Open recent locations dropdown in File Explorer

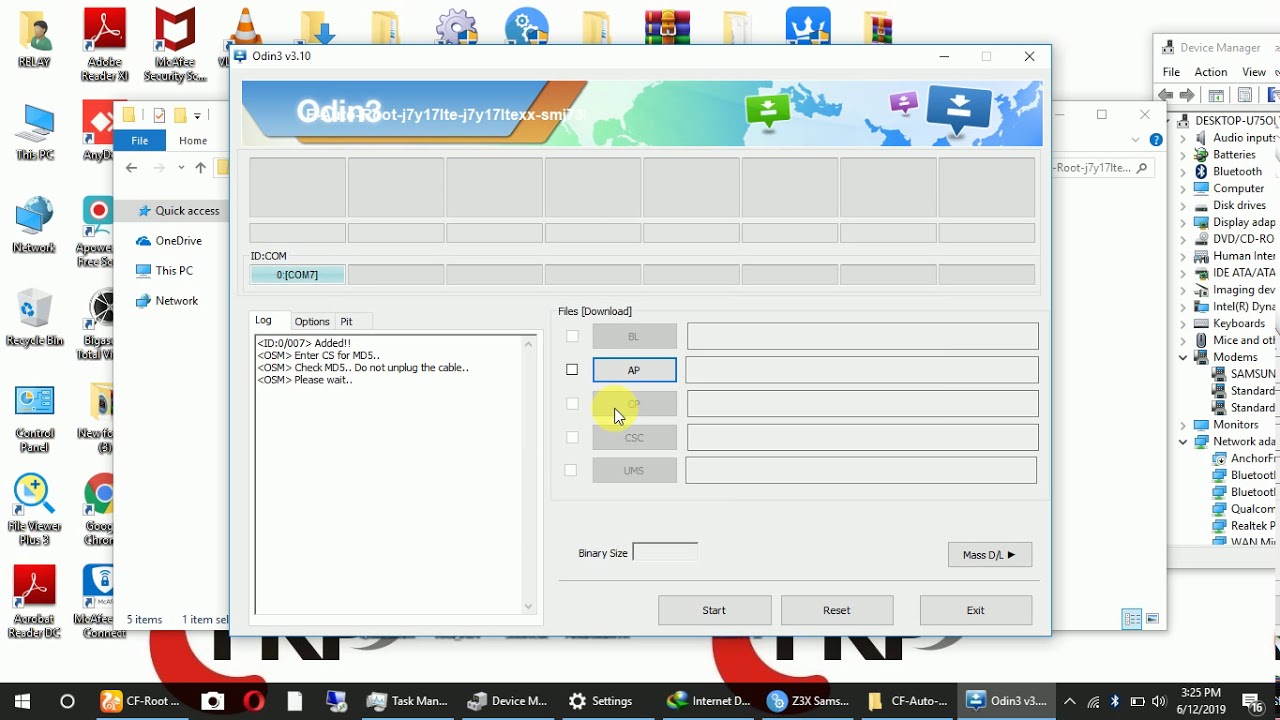coord(181,168)
